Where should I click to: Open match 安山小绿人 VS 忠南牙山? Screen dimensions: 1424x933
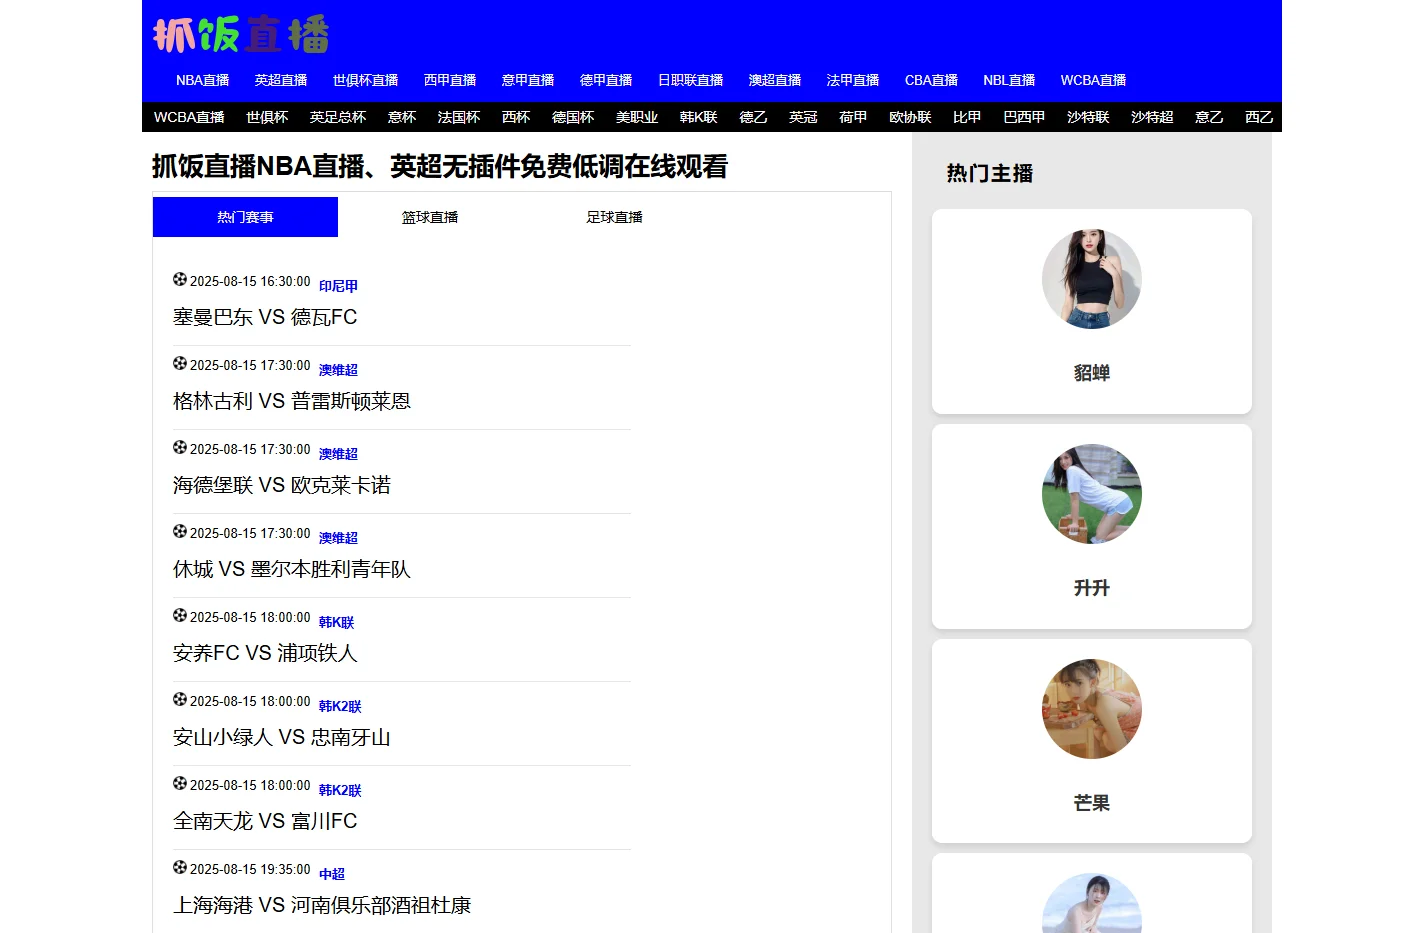click(282, 737)
